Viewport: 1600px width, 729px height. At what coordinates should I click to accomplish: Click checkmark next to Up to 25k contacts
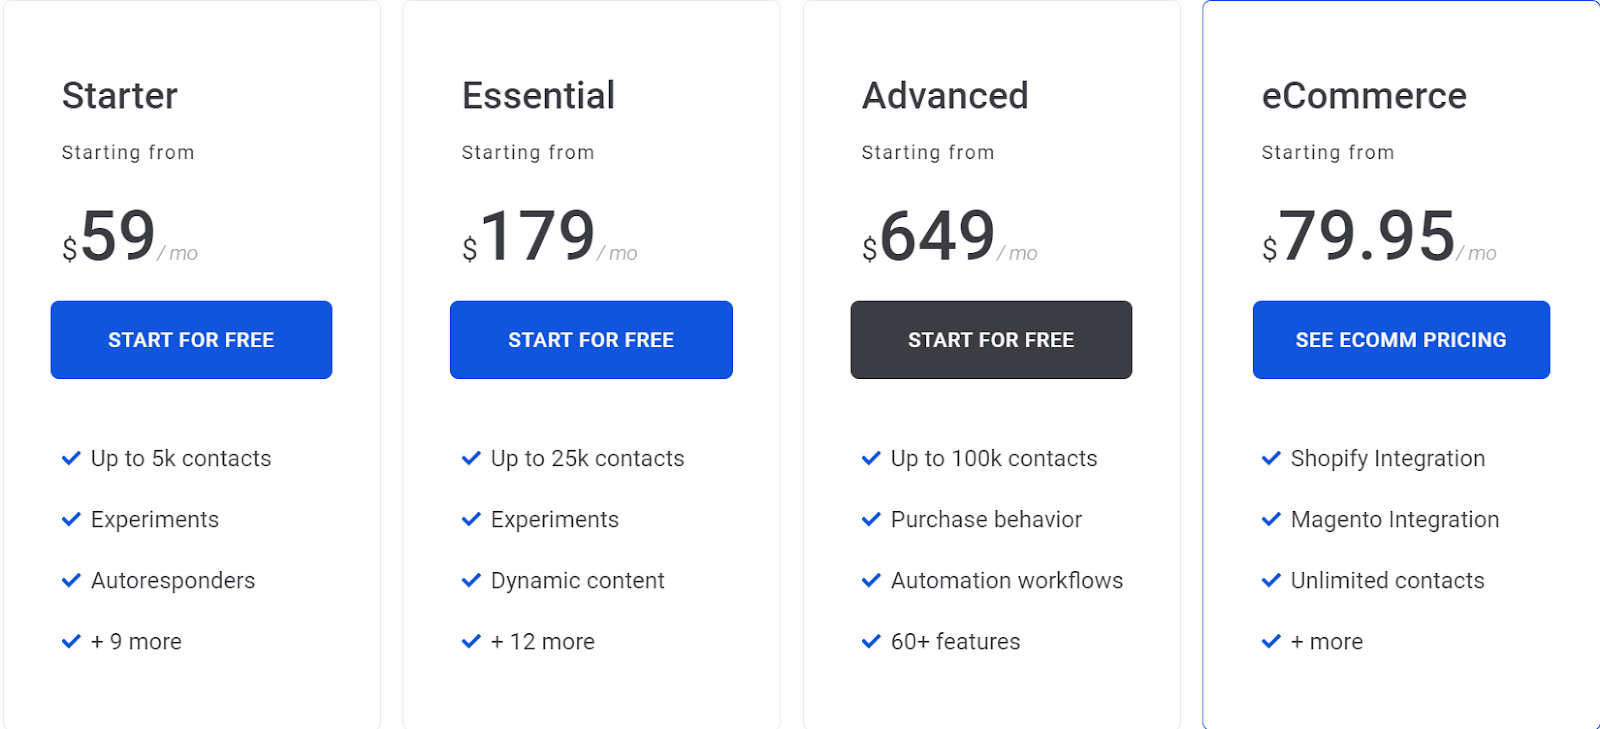pyautogui.click(x=471, y=458)
